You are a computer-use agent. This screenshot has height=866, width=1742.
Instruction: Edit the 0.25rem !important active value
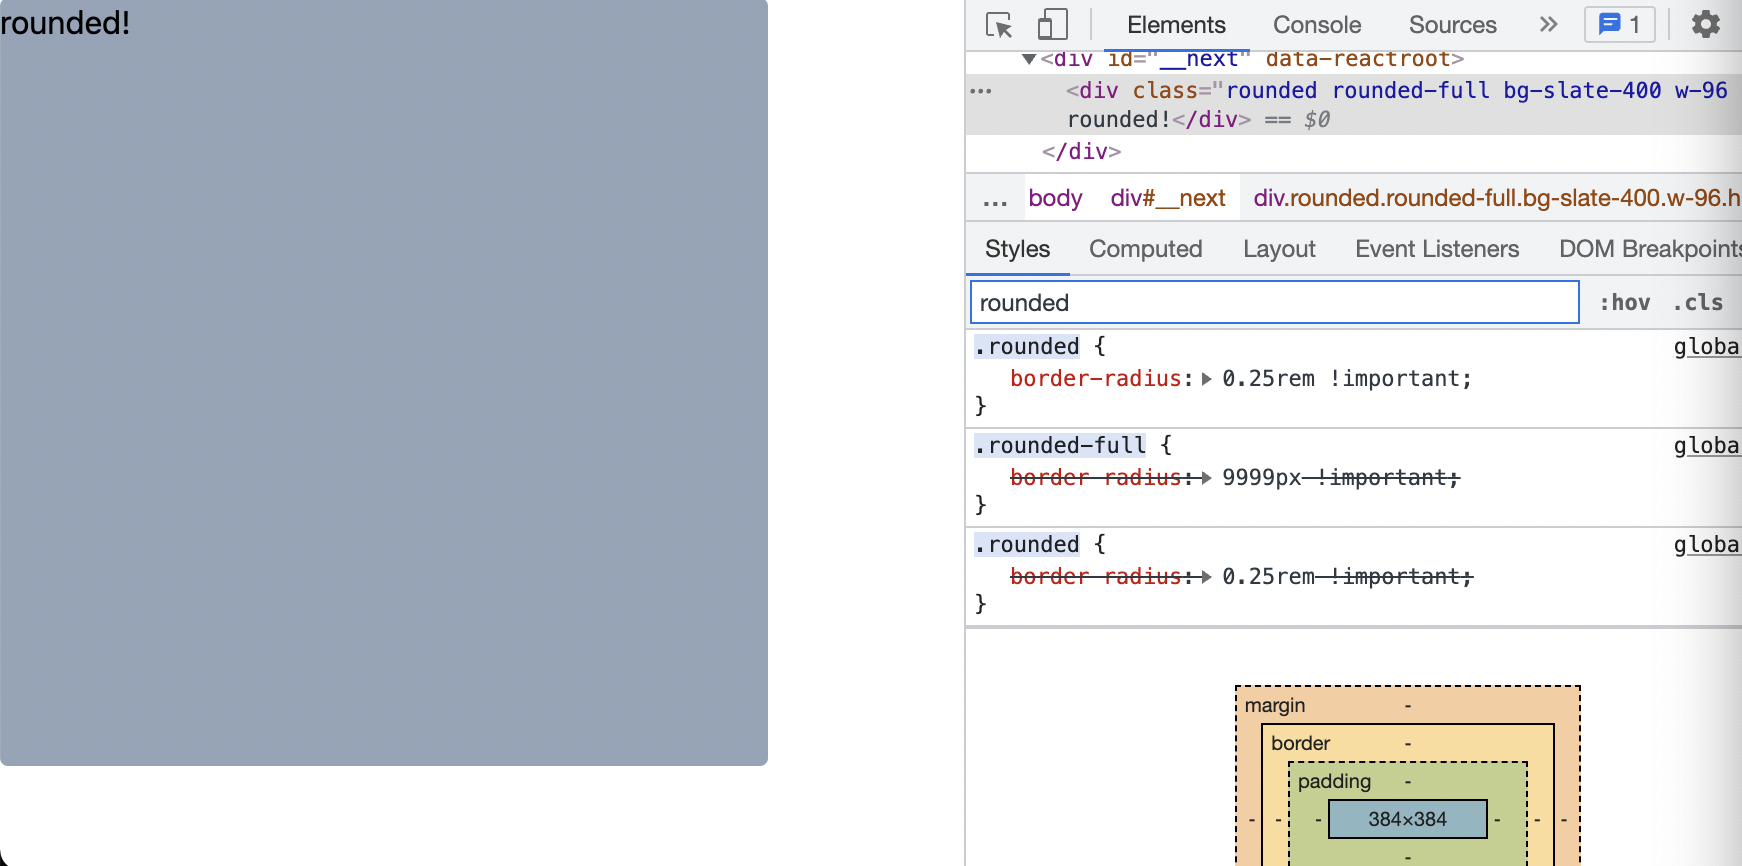1343,379
